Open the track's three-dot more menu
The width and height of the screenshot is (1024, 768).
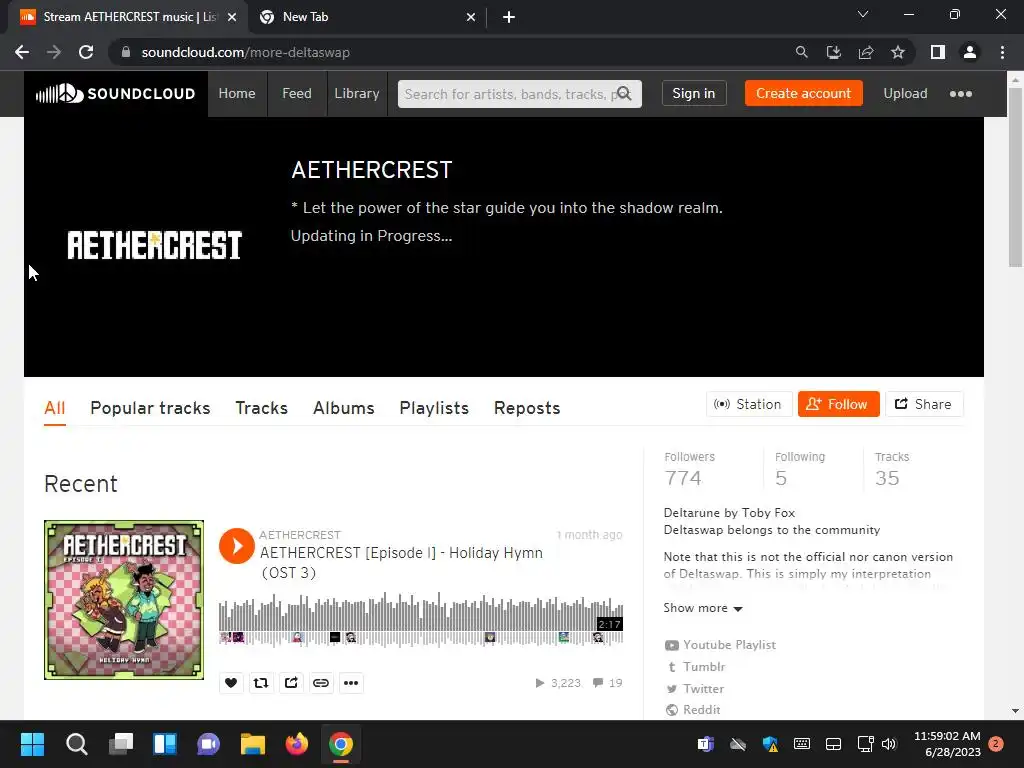(351, 682)
